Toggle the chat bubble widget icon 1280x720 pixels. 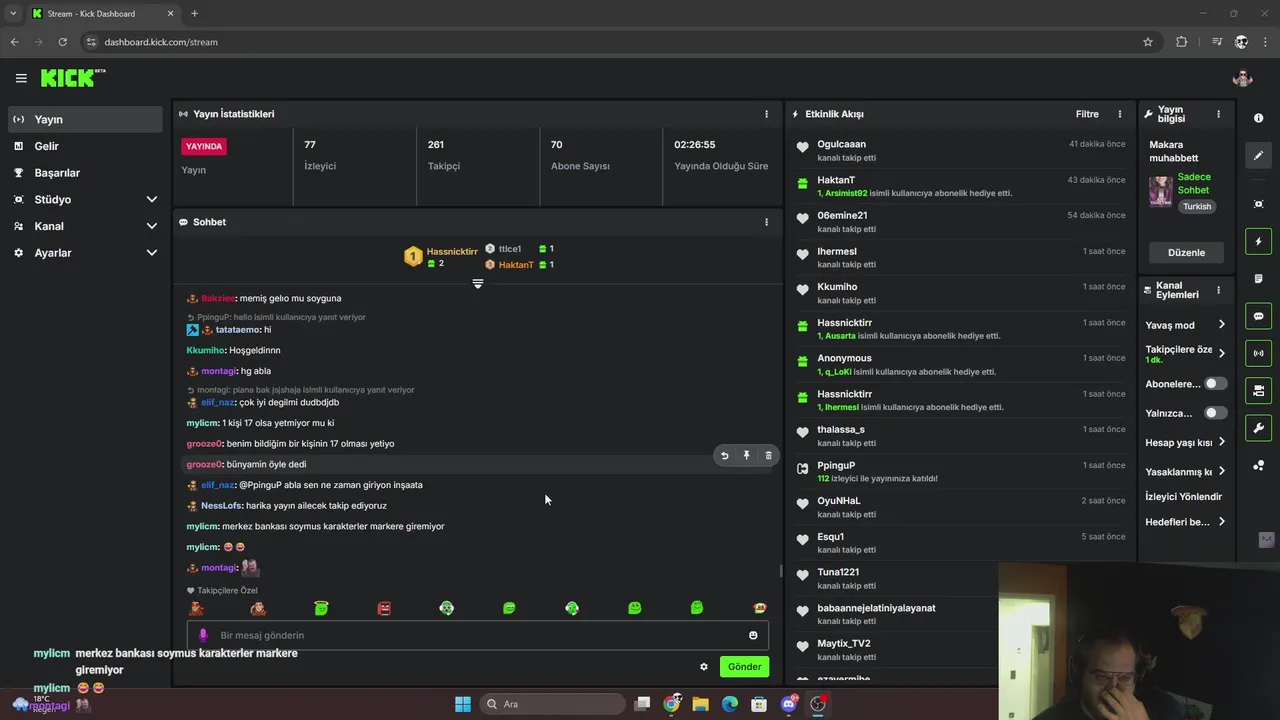tap(1258, 316)
